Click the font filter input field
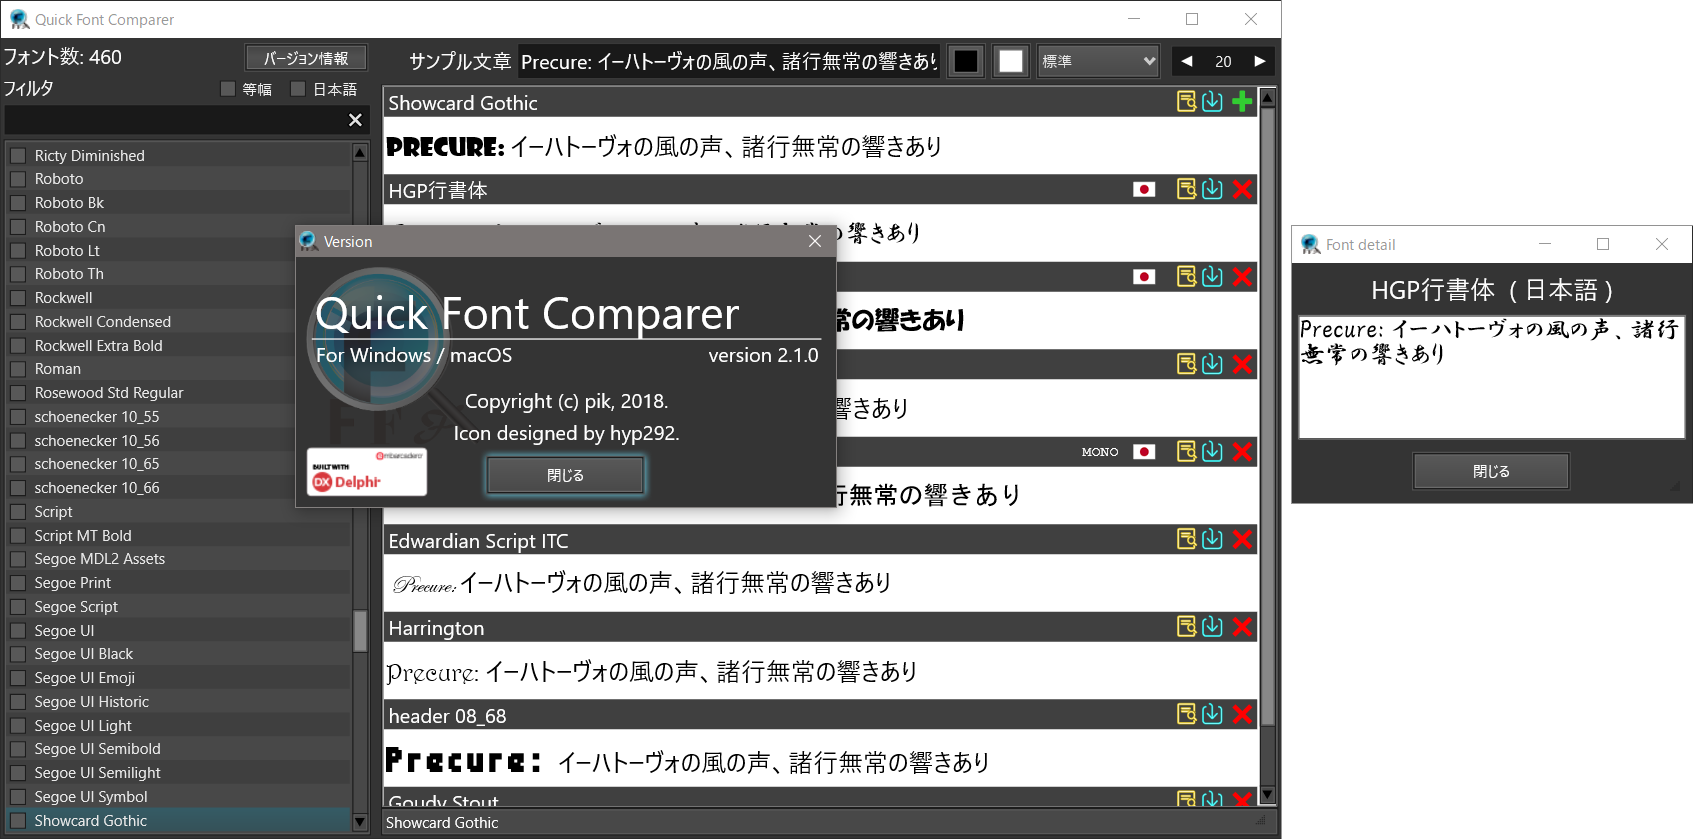Screen dimensions: 1693x839 pyautogui.click(x=175, y=120)
